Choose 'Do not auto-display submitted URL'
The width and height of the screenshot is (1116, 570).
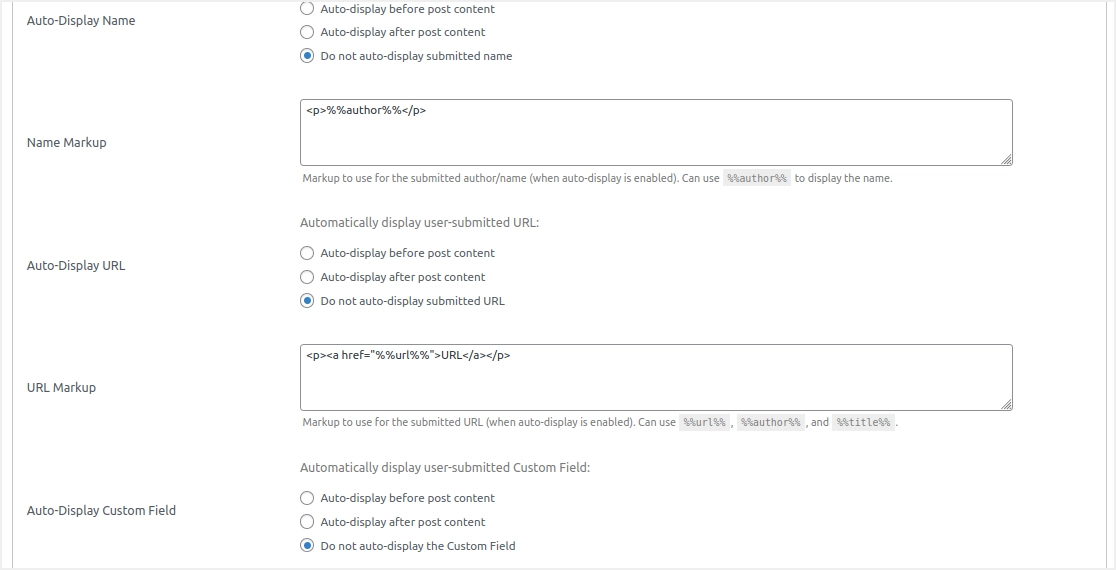(x=307, y=301)
